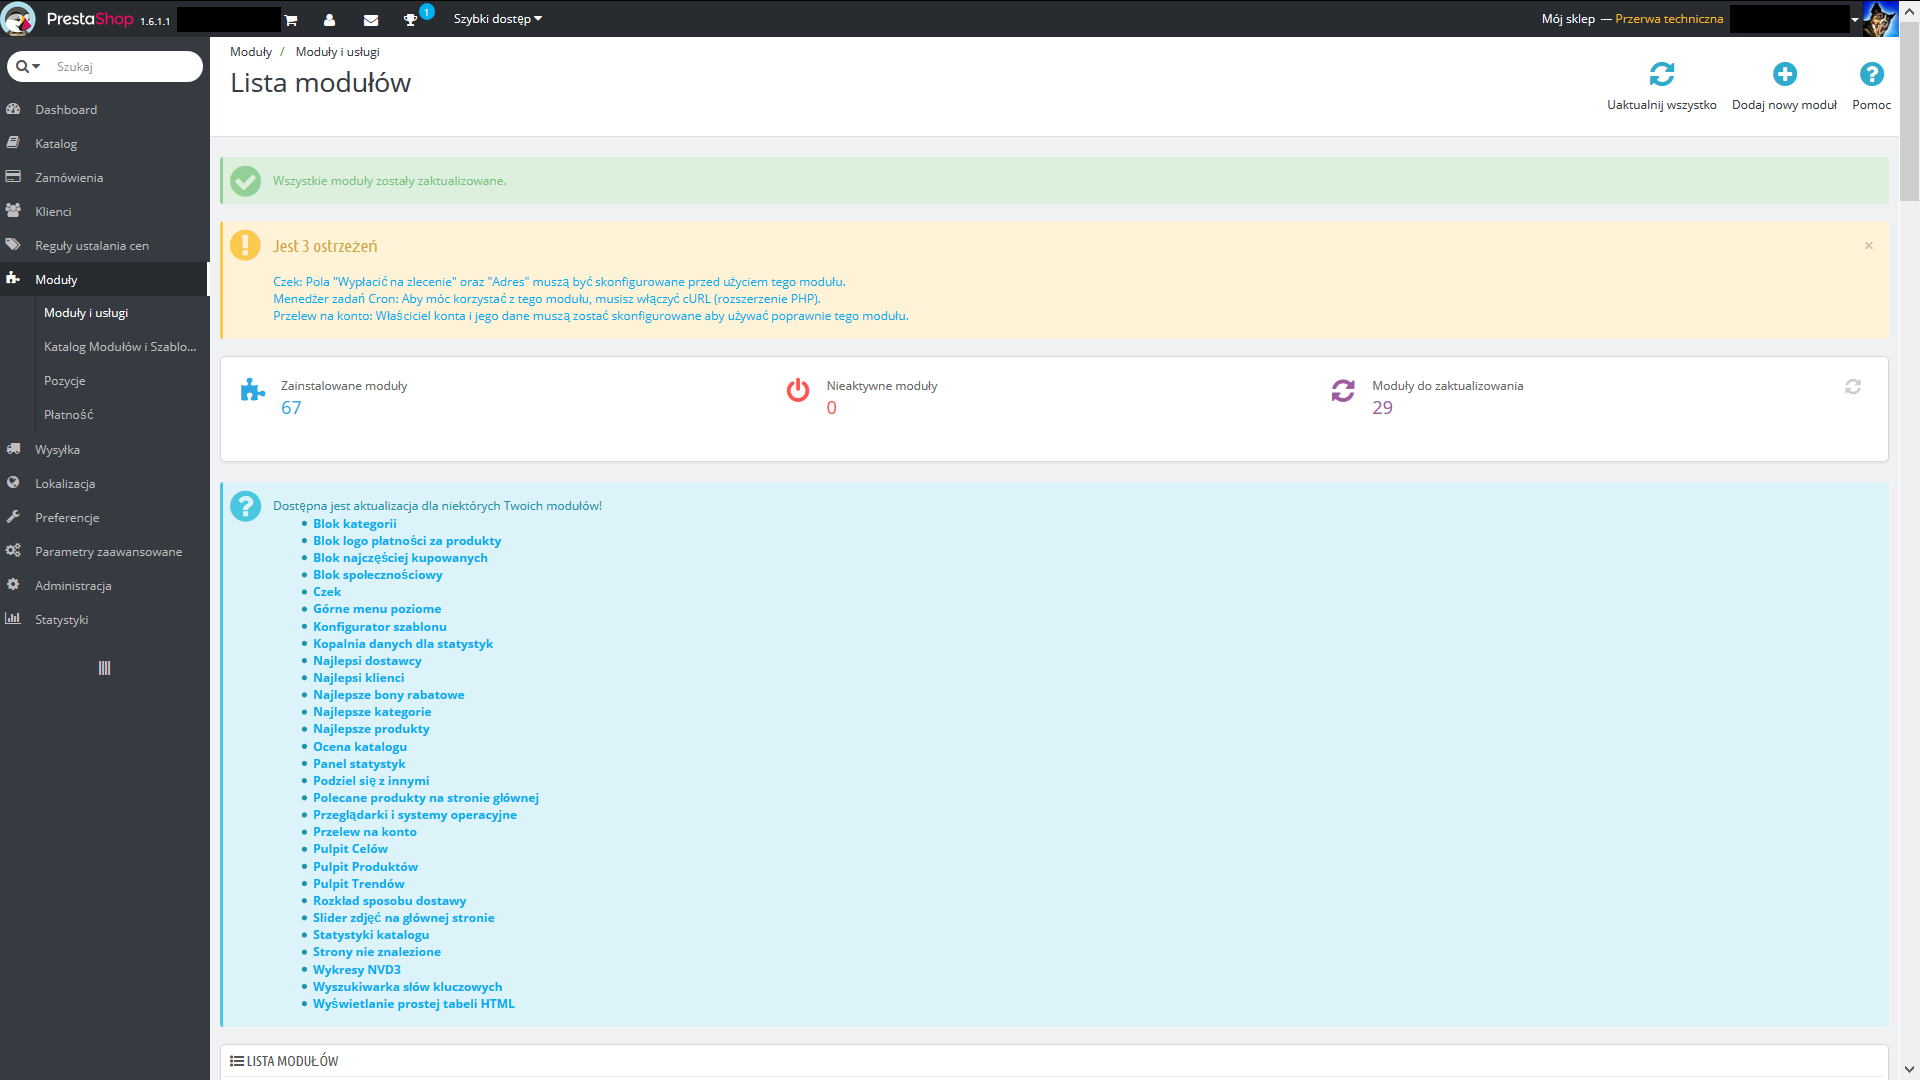Viewport: 1920px width, 1080px height.
Task: Open the customer person icon in header
Action: tap(330, 20)
